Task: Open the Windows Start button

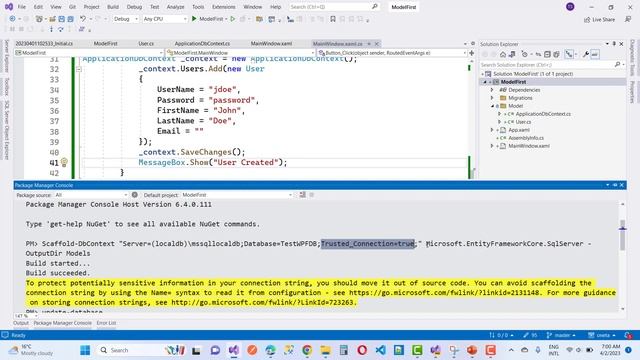Action: coord(85,350)
